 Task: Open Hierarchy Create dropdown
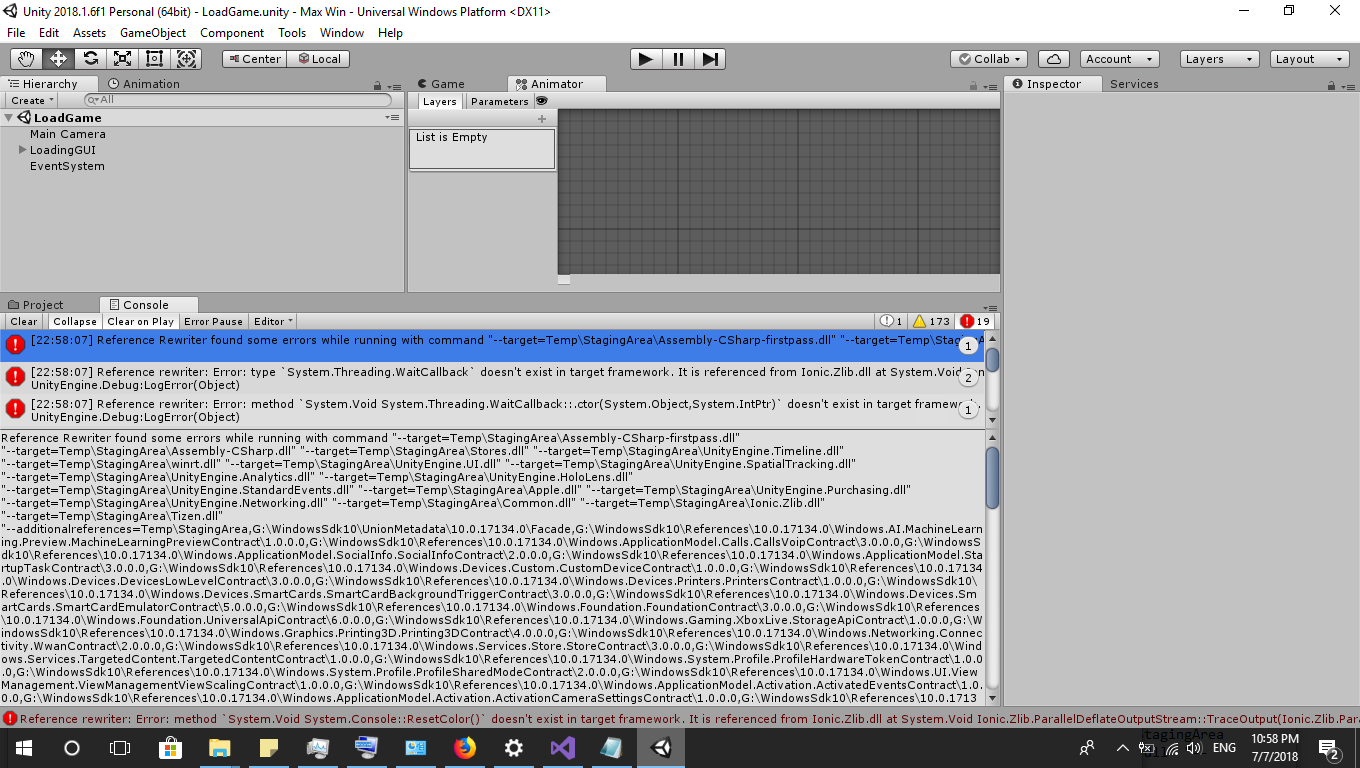coord(32,100)
